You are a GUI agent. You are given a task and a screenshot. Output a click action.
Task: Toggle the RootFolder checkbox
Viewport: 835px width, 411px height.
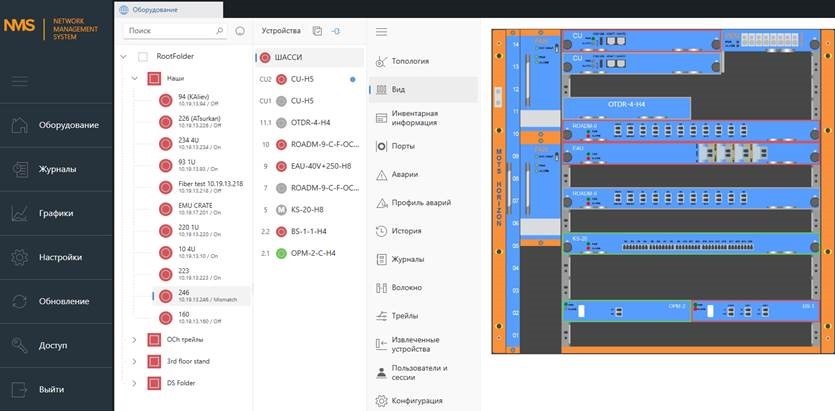click(143, 57)
